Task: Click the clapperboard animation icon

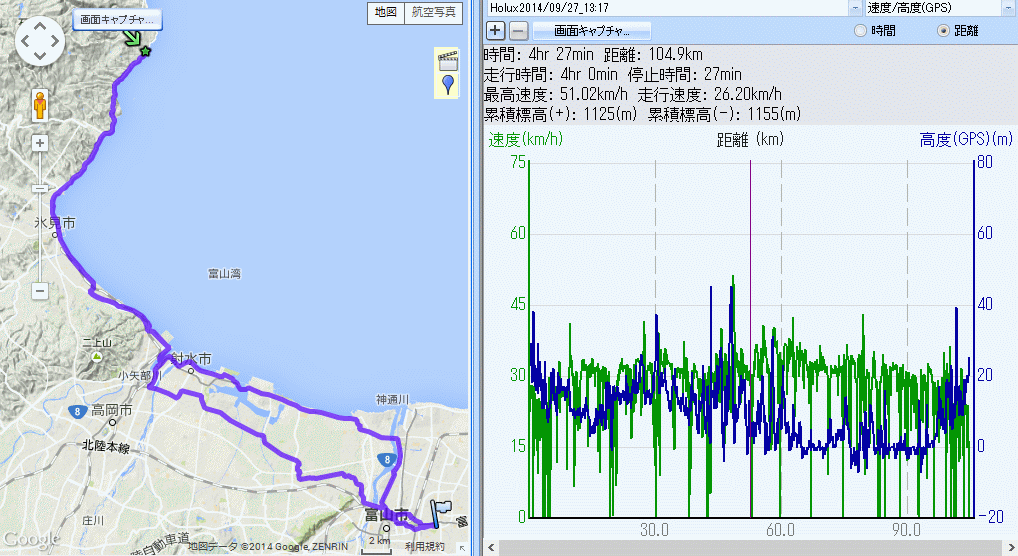Action: point(447,60)
